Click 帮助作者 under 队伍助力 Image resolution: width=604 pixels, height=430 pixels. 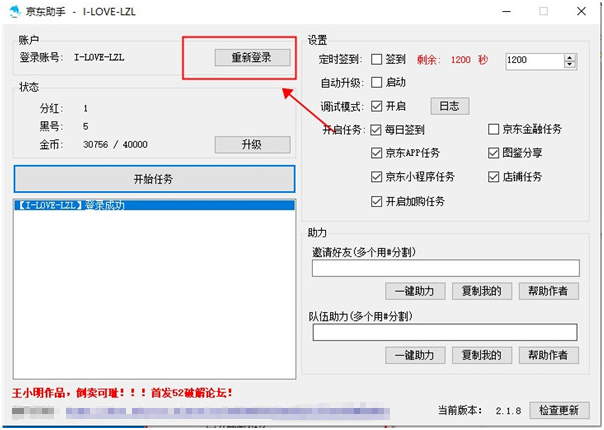548,355
